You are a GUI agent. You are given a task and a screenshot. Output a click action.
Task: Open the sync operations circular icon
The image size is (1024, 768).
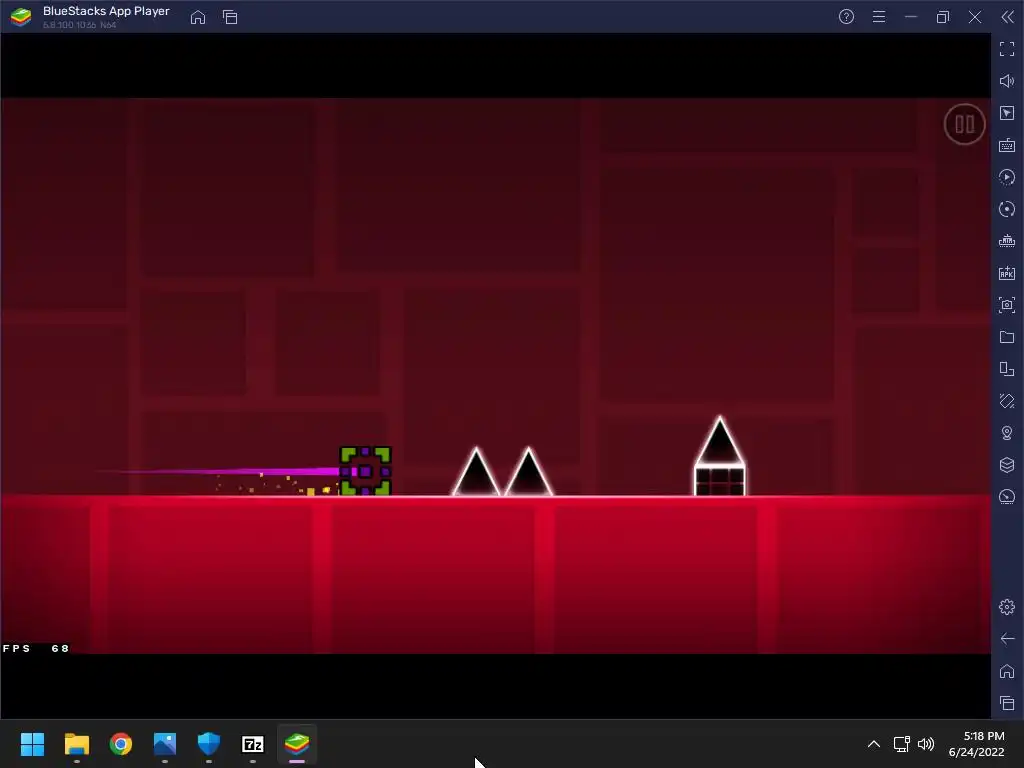[1007, 209]
